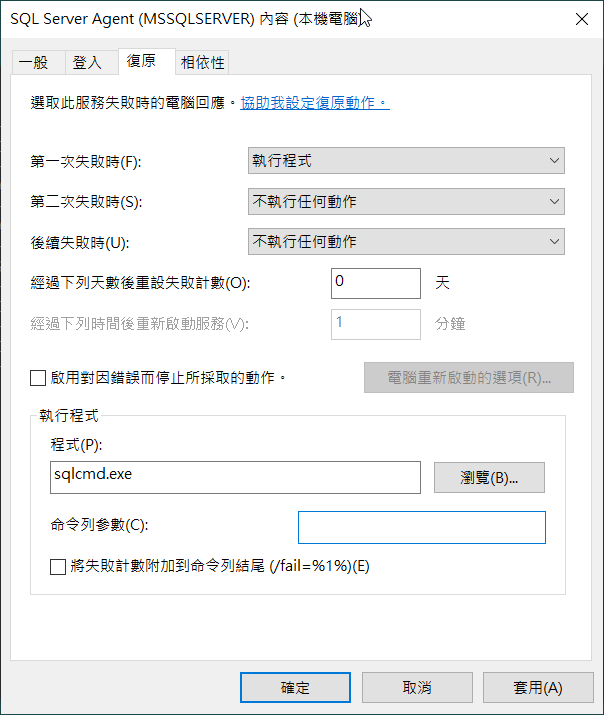Viewport: 604px width, 715px height.
Task: Open the 第二次失敗時 action dropdown
Action: (x=405, y=202)
